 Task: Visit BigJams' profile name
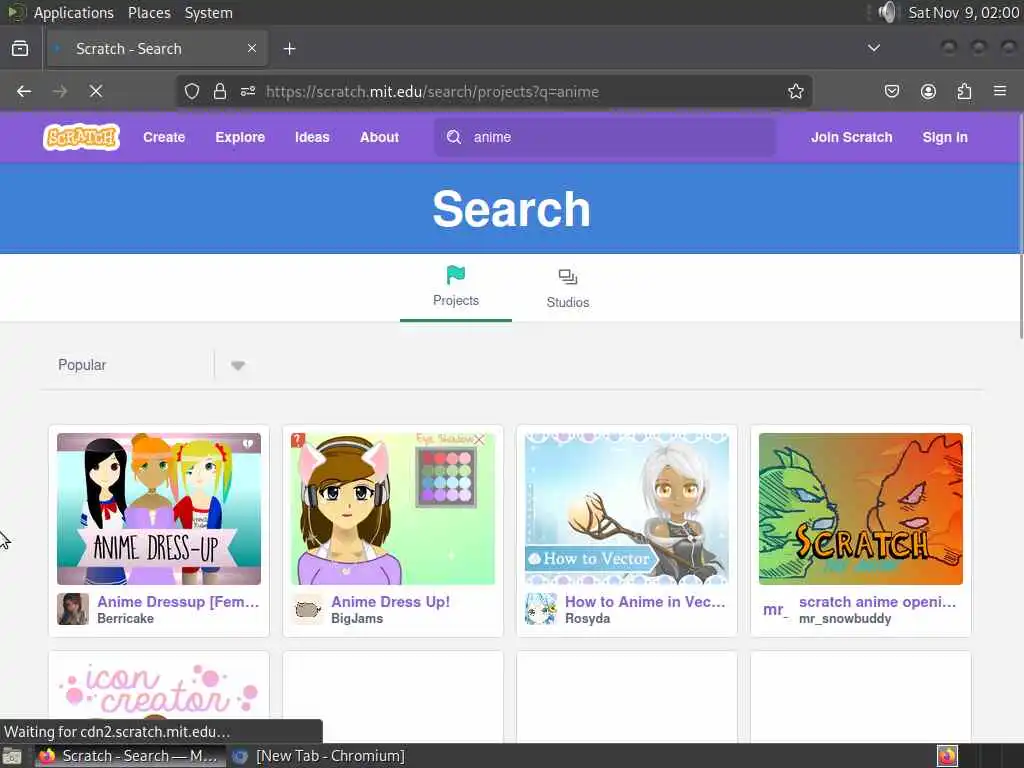pyautogui.click(x=357, y=618)
